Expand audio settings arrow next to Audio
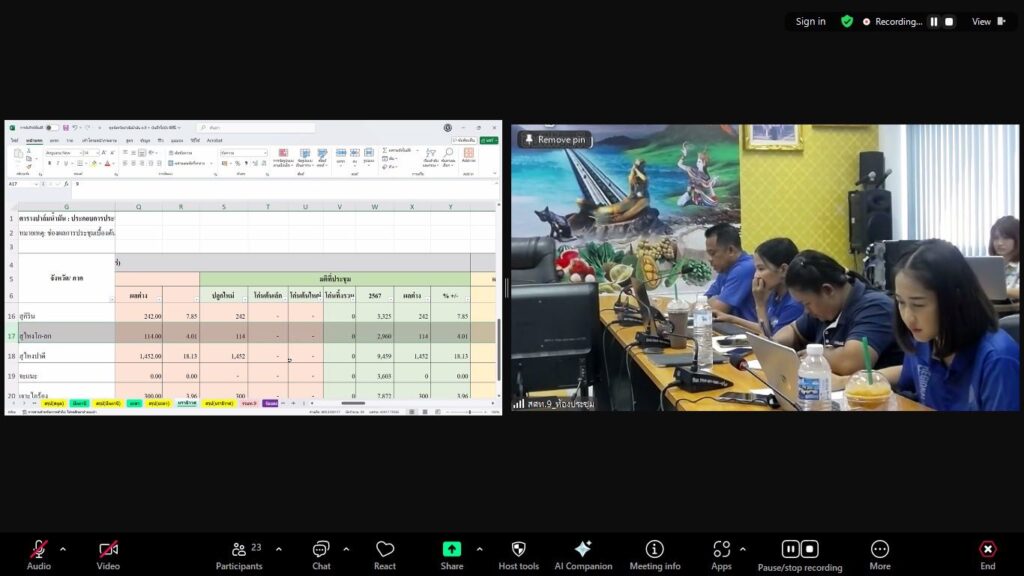This screenshot has width=1024, height=576. [63, 549]
